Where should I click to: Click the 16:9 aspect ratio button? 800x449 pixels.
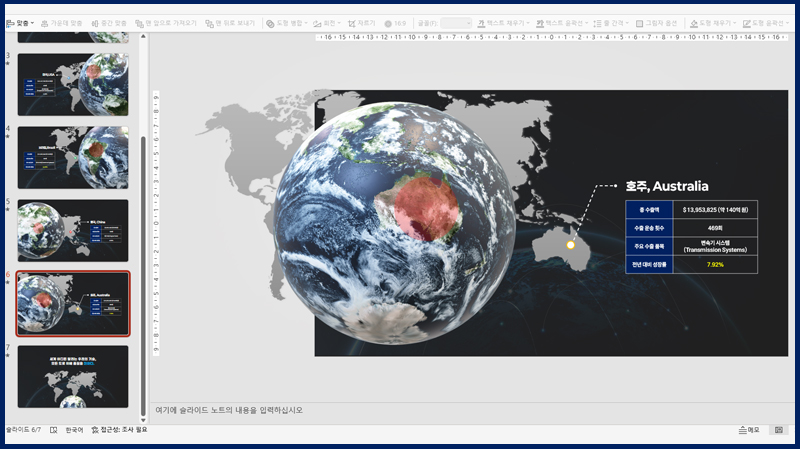tap(395, 23)
